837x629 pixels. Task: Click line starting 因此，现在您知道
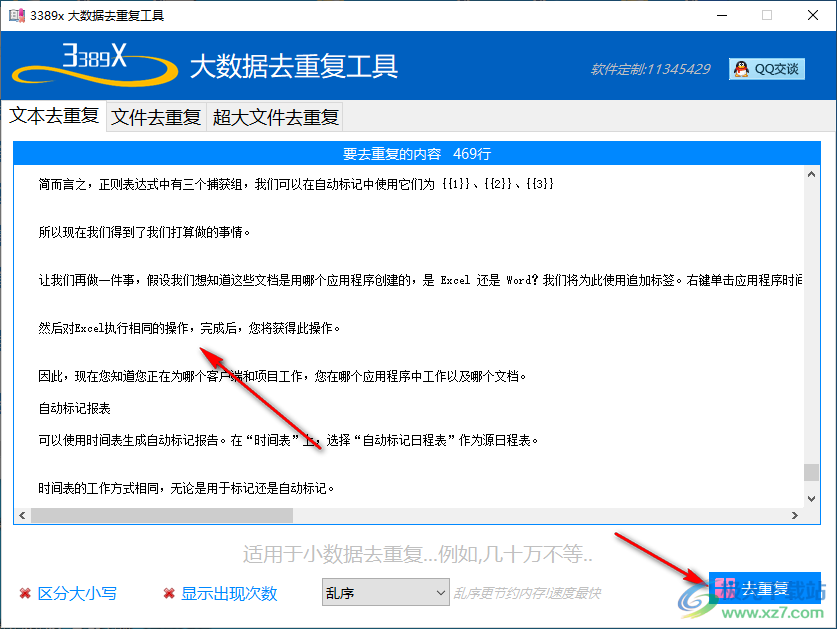(x=282, y=376)
